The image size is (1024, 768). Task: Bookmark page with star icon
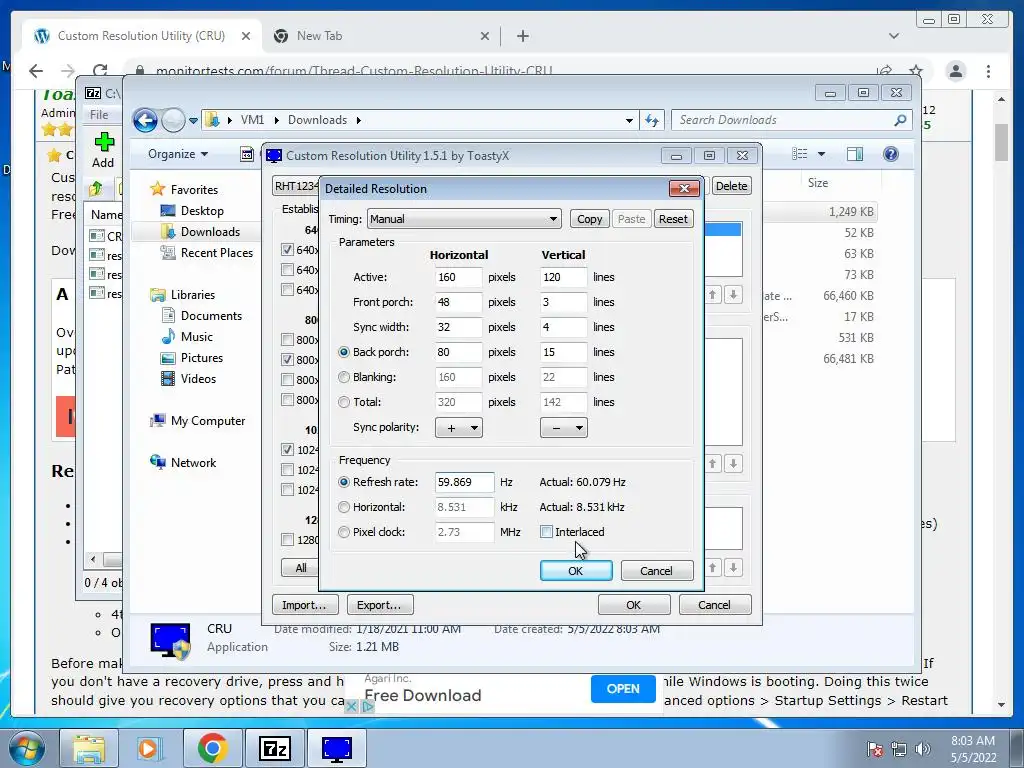click(x=916, y=71)
